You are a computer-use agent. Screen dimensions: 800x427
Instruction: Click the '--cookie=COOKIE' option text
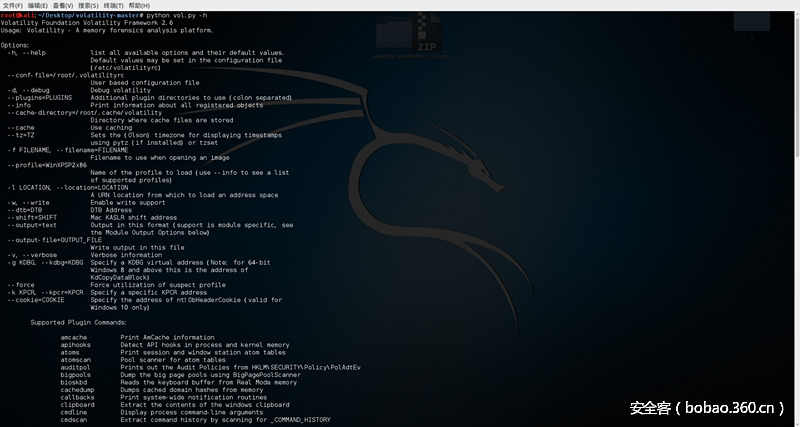click(36, 299)
